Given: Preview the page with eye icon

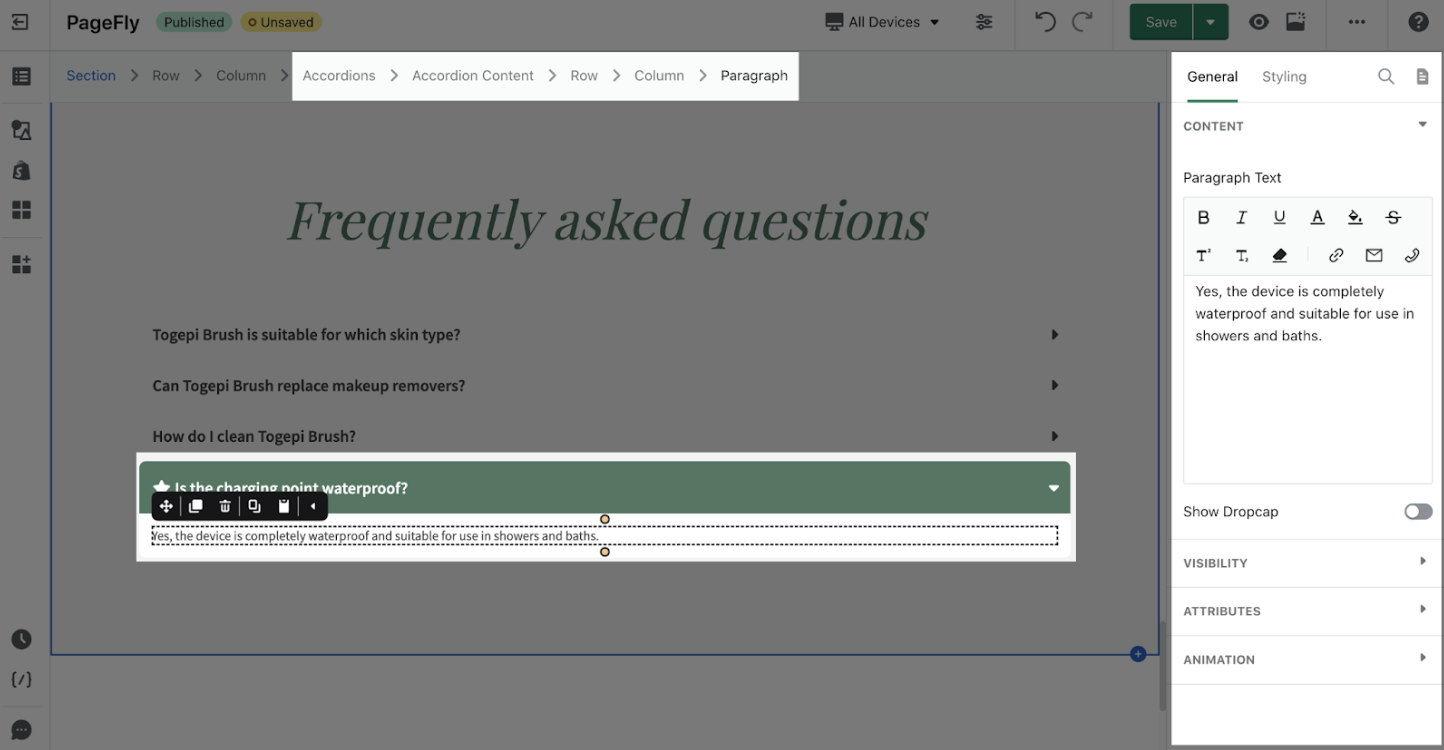Looking at the screenshot, I should 1259,22.
